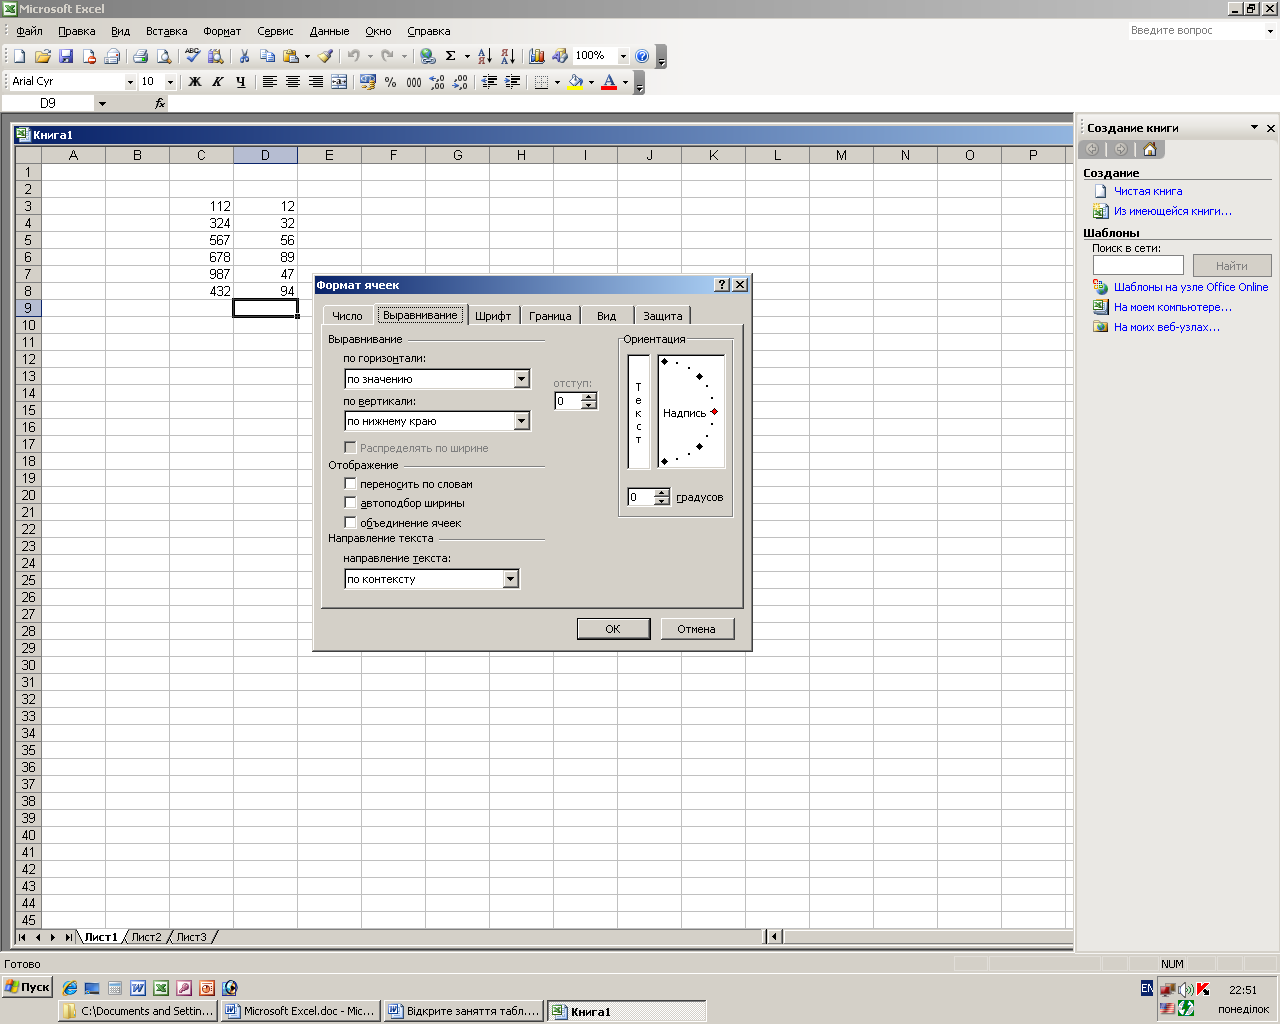Click the Merge and Center icon
This screenshot has width=1280, height=1024.
(339, 82)
